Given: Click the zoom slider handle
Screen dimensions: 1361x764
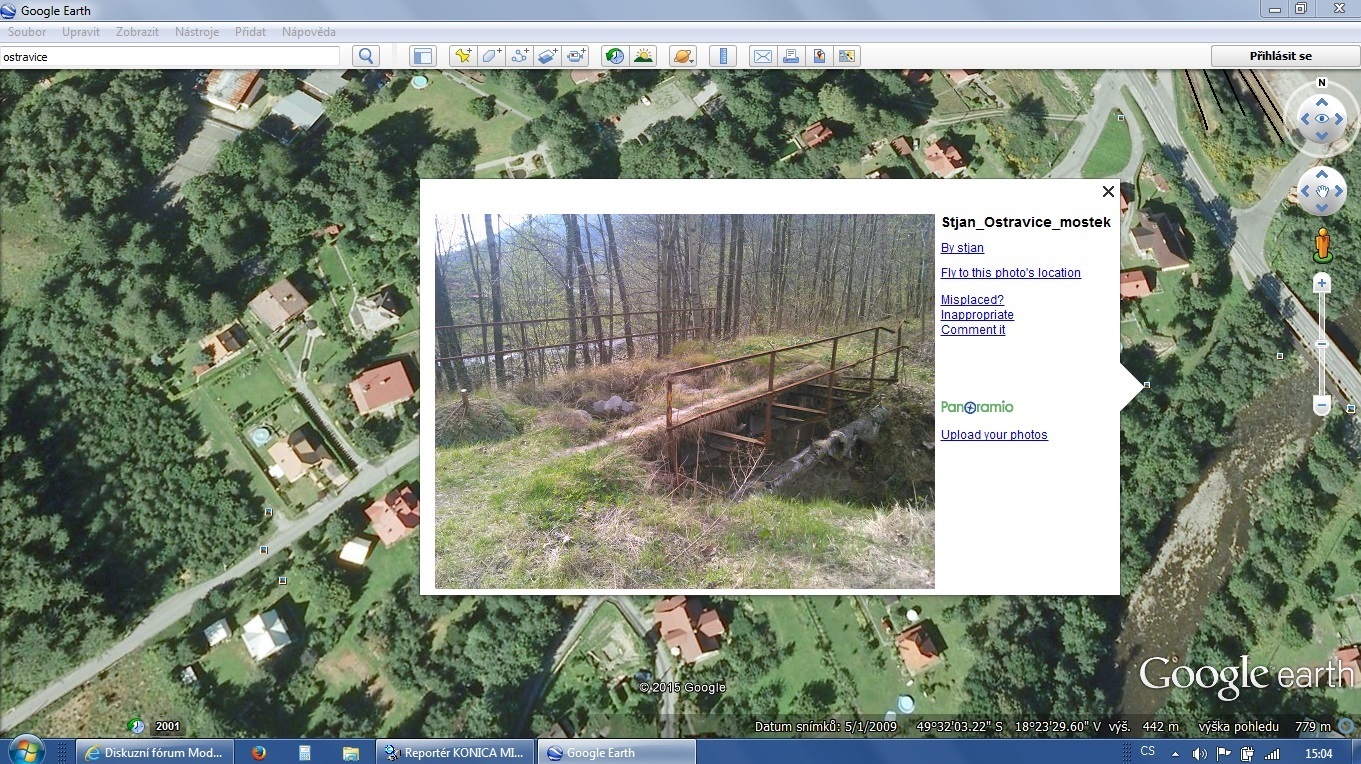Looking at the screenshot, I should (x=1322, y=344).
